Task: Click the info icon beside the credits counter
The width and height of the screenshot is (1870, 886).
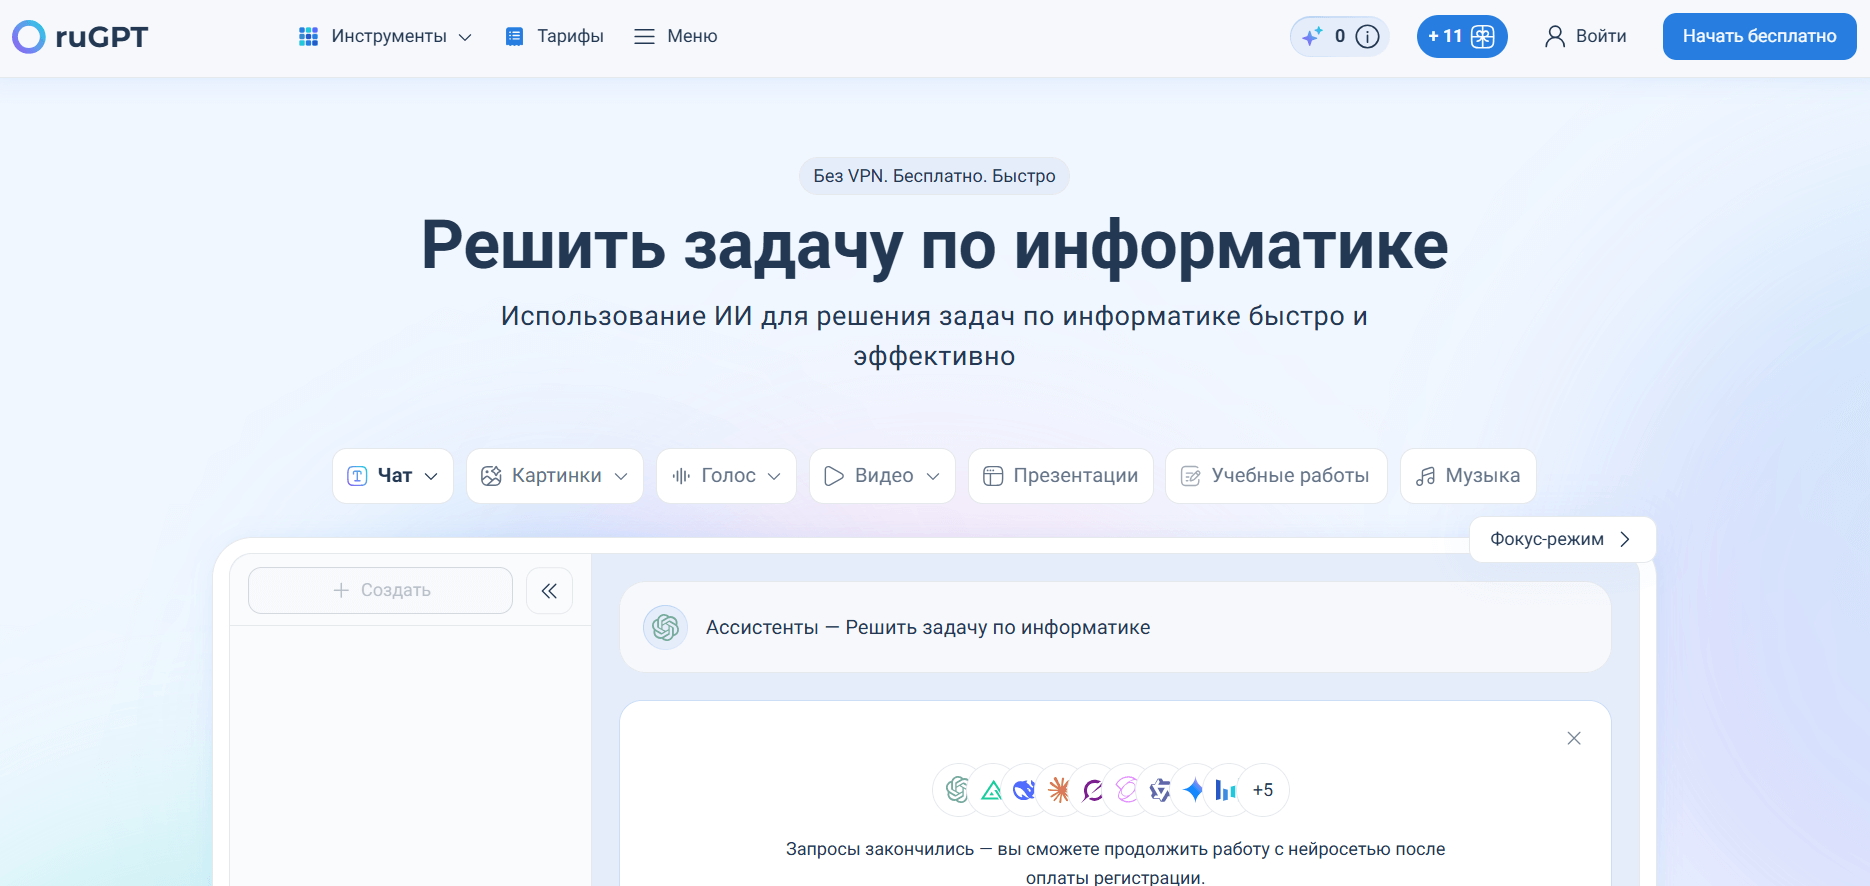Action: coord(1367,37)
